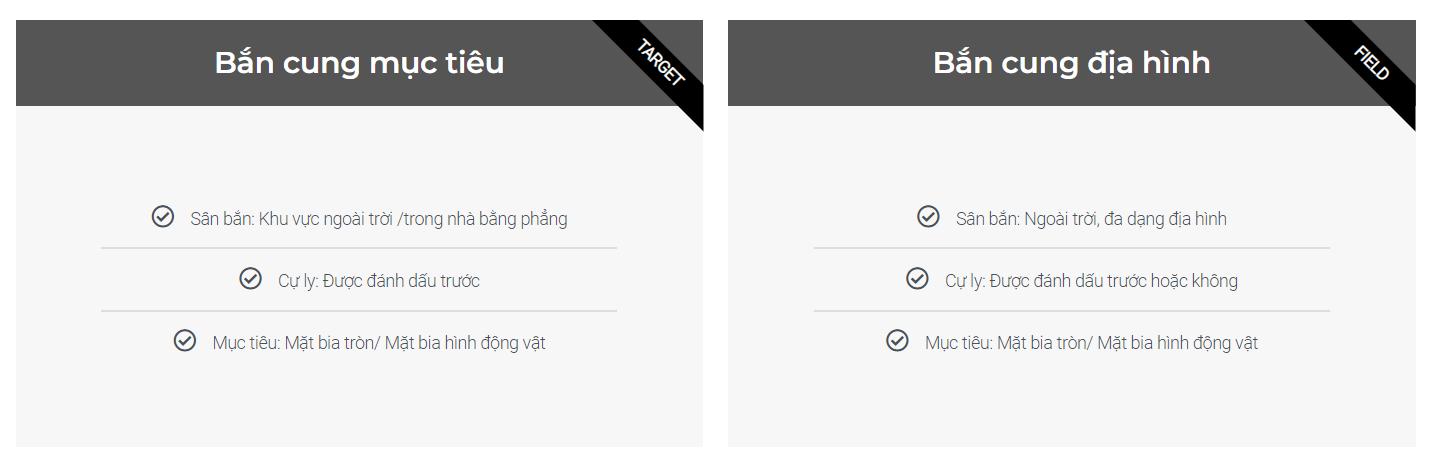The width and height of the screenshot is (1438, 471).
Task: Click divider line under Cự ly in TARGET card
Action: click(x=359, y=311)
